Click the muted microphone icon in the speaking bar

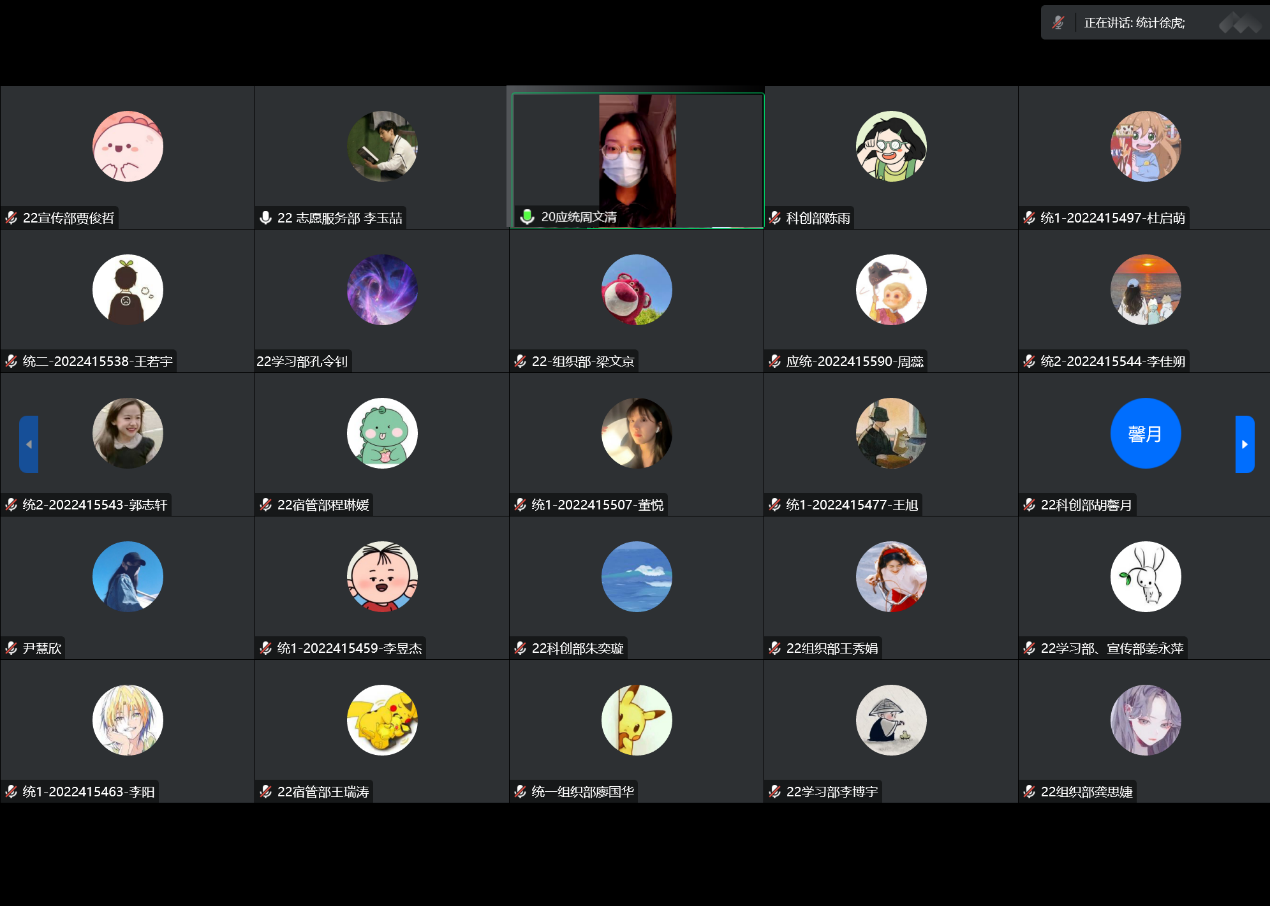click(1058, 23)
